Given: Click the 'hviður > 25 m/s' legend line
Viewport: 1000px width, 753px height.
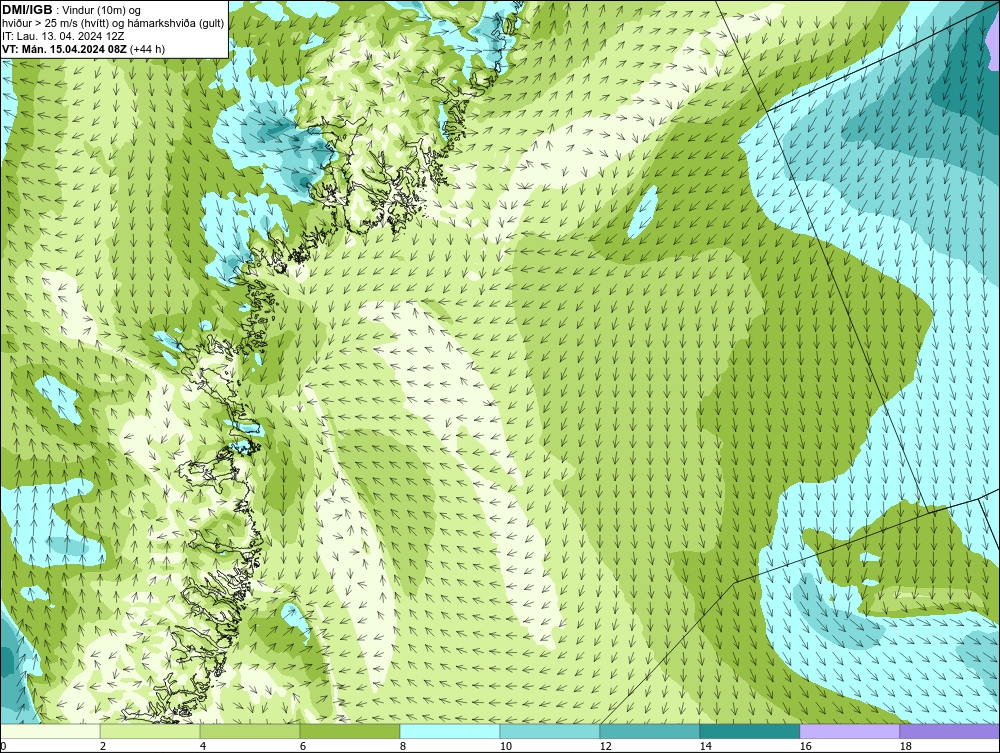Looking at the screenshot, I should (x=114, y=24).
